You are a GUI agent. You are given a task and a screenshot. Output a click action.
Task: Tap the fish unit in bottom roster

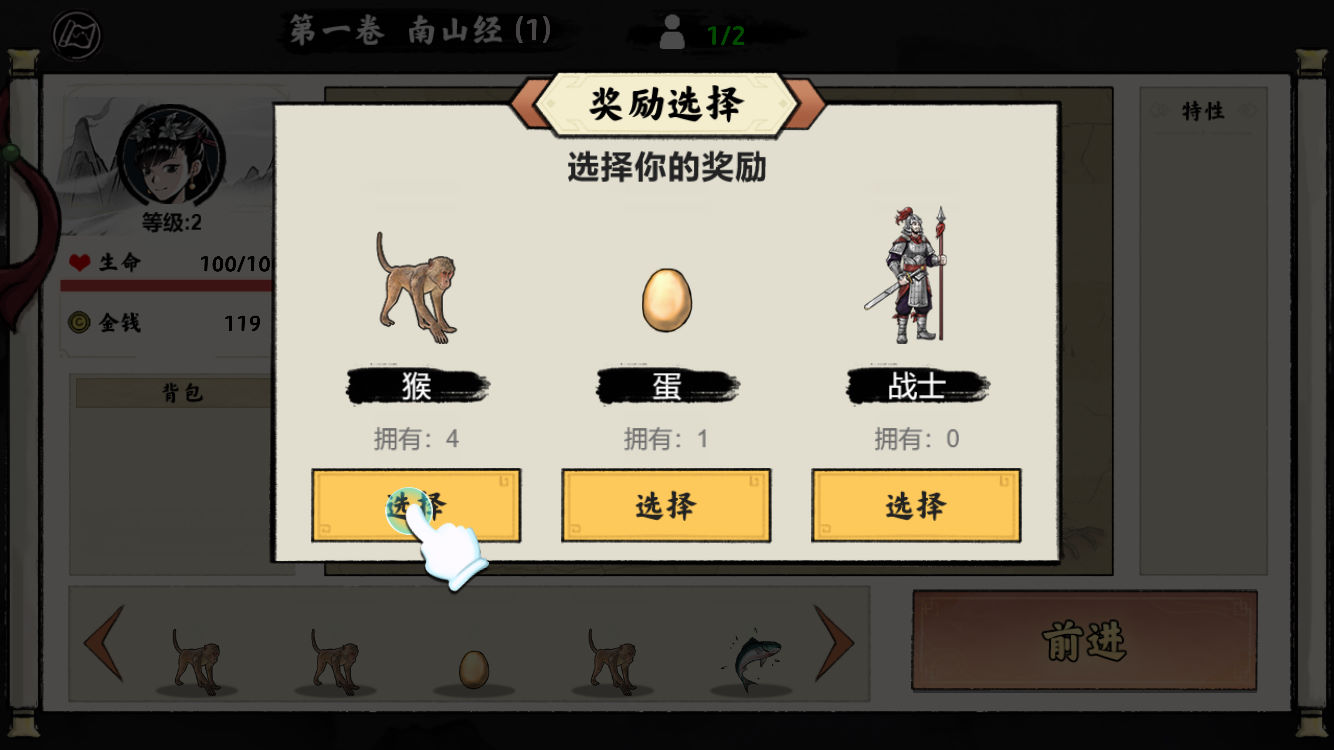pyautogui.click(x=750, y=660)
